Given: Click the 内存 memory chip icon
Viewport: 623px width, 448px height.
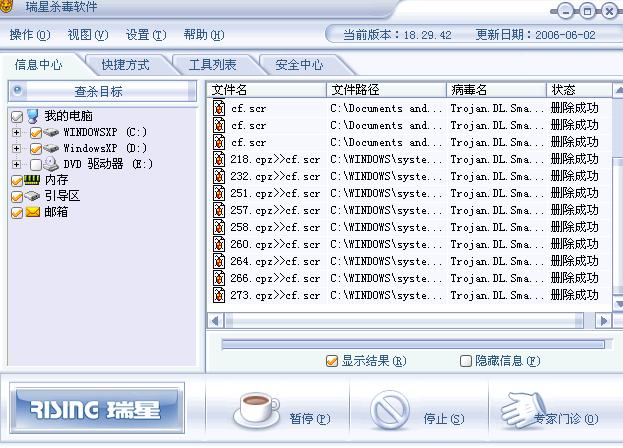Looking at the screenshot, I should tap(32, 180).
